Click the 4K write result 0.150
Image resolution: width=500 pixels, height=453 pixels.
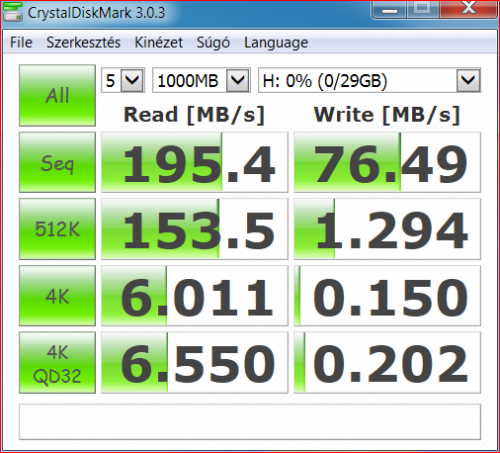pos(387,296)
